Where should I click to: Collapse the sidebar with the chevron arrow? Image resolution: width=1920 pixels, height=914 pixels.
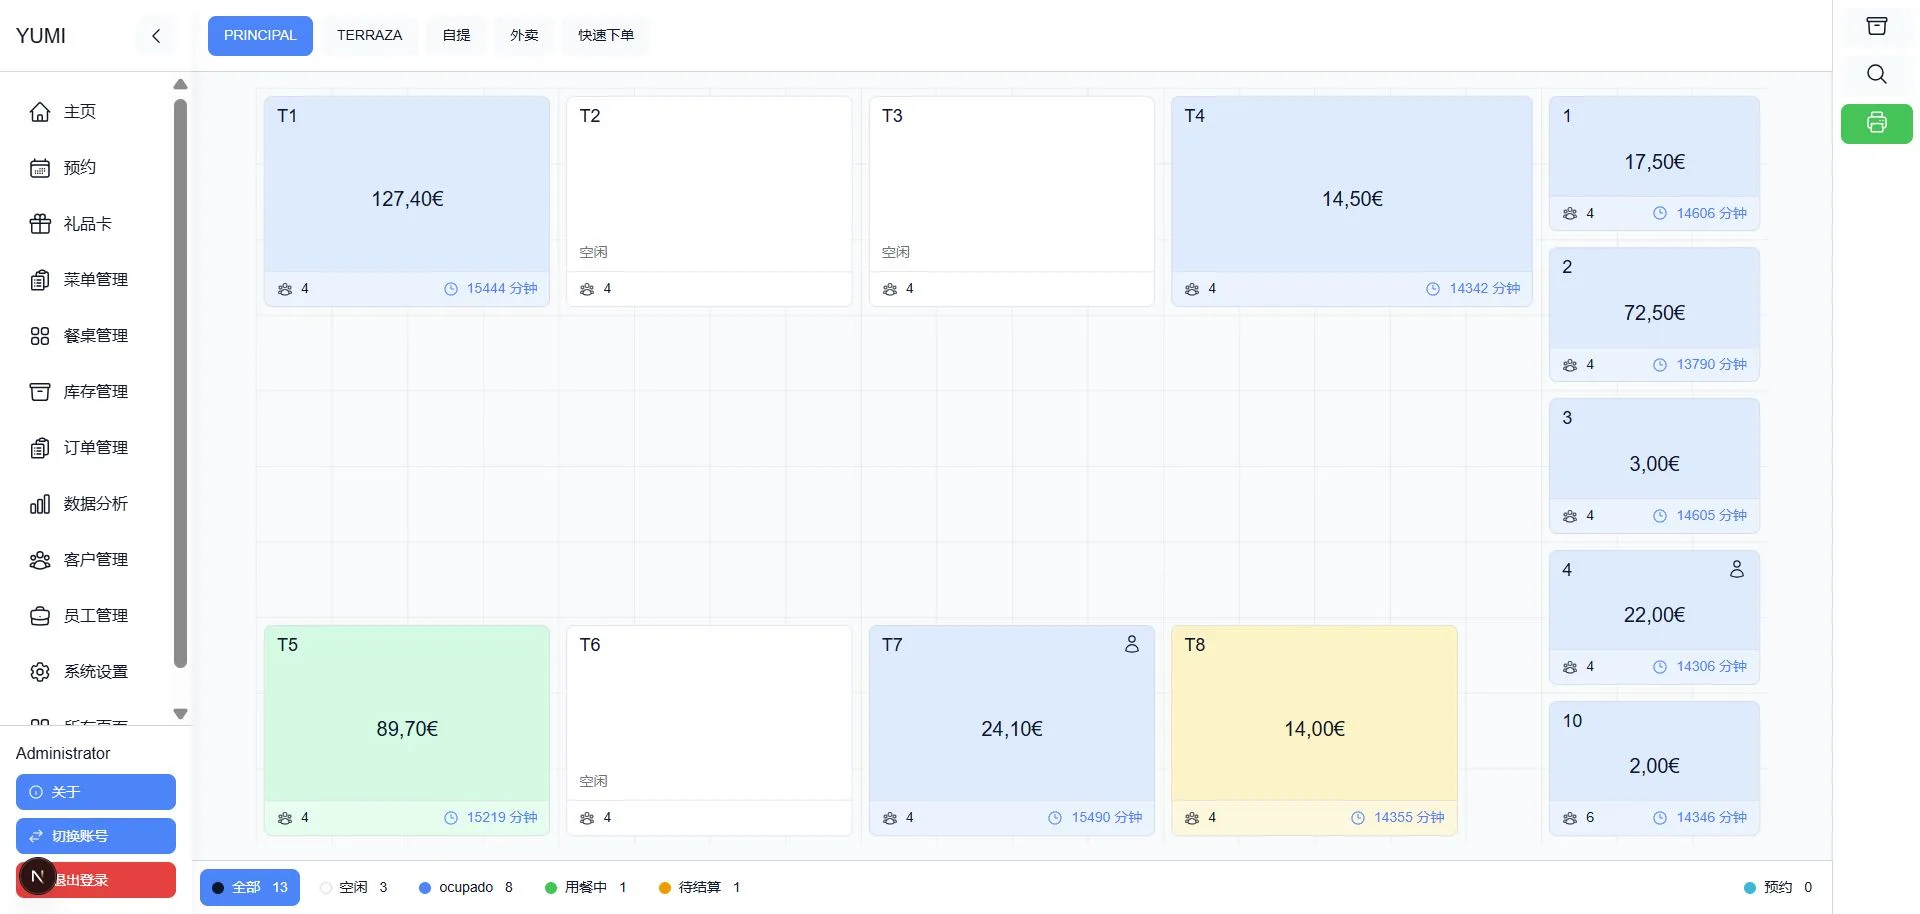(x=156, y=36)
